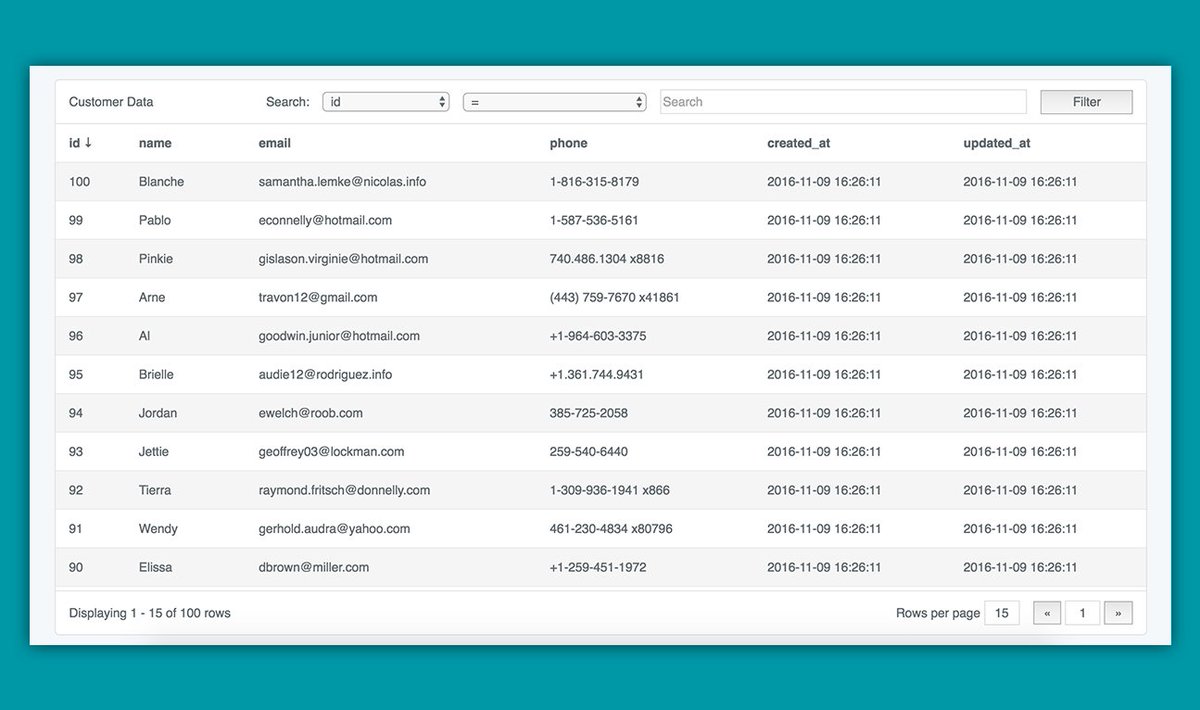The height and width of the screenshot is (710, 1200).
Task: Select phone 1-309-936-1941 x866
Action: [610, 490]
